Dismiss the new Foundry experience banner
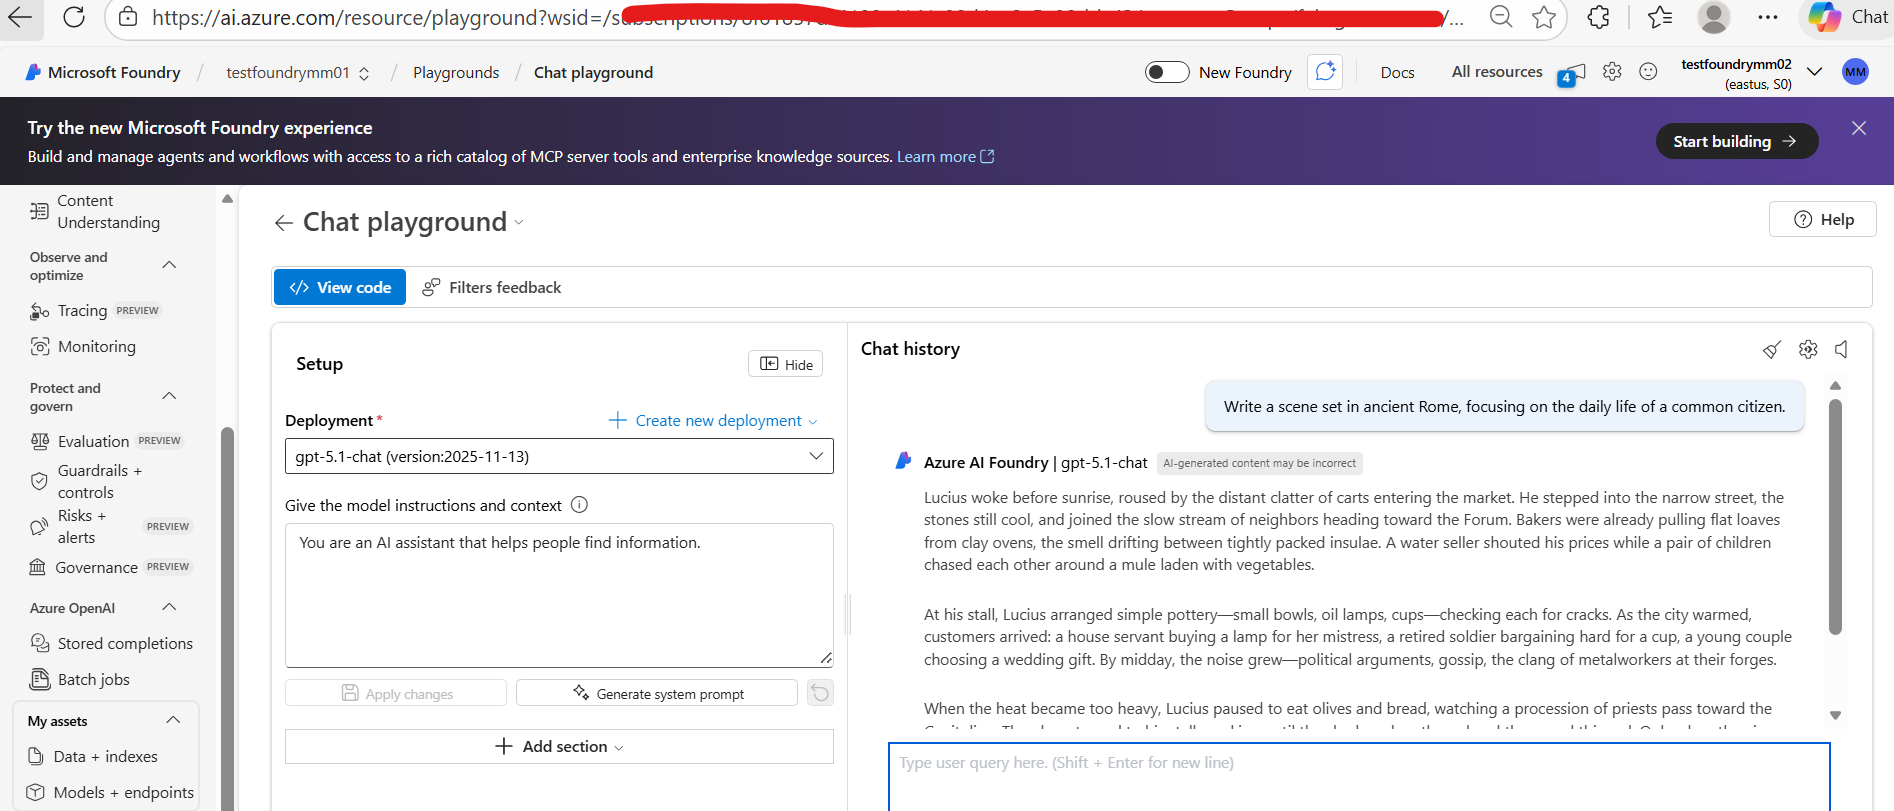This screenshot has height=811, width=1894. tap(1859, 128)
